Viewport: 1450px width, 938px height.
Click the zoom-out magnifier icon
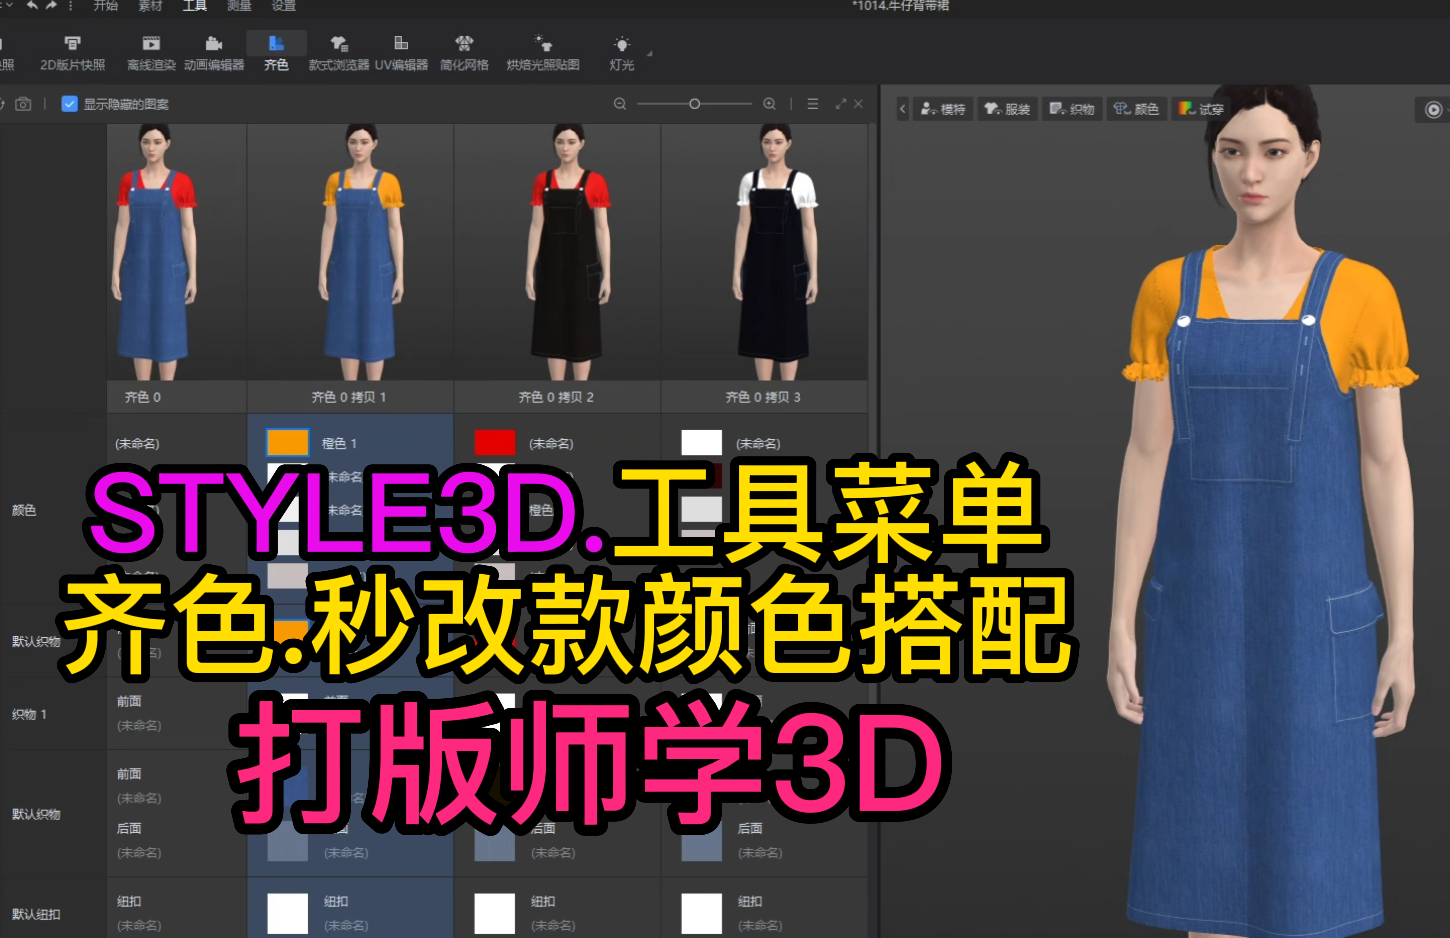coord(620,104)
